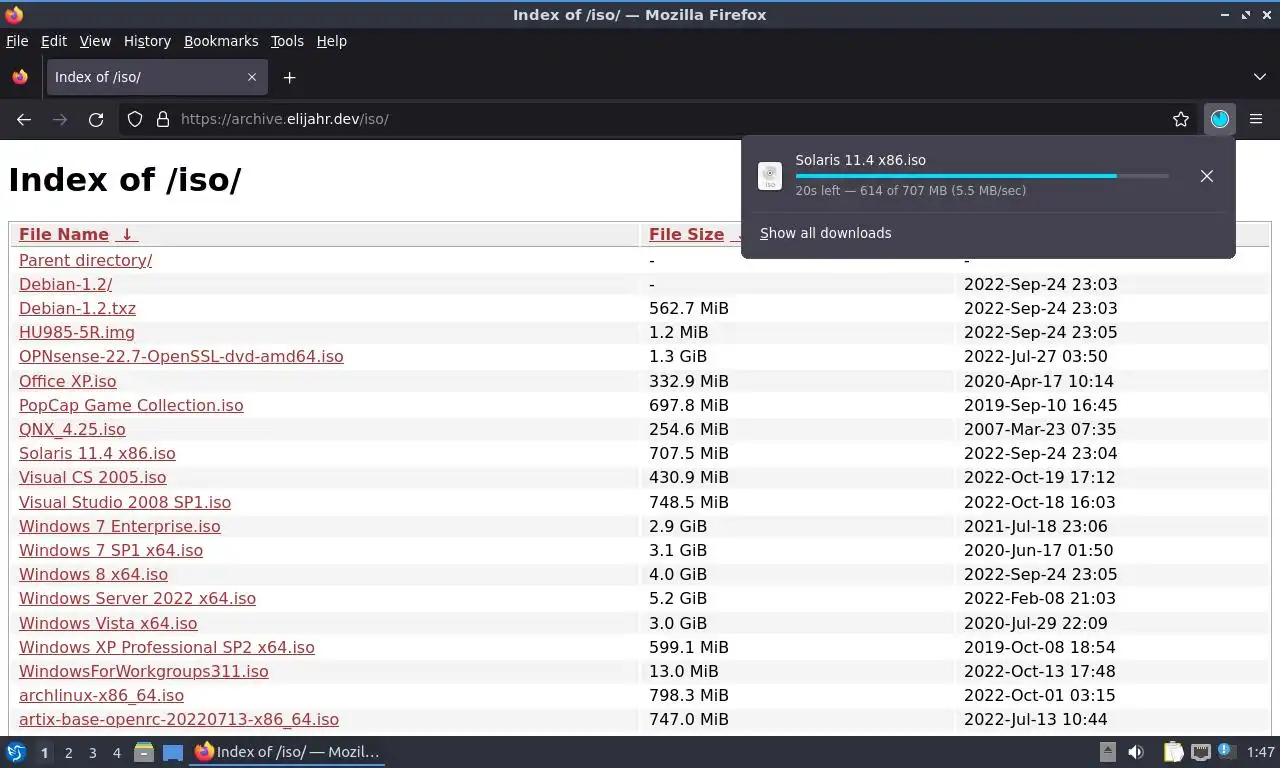This screenshot has width=1280, height=768.
Task: Switch to workspace 3 in taskbar
Action: pyautogui.click(x=93, y=753)
